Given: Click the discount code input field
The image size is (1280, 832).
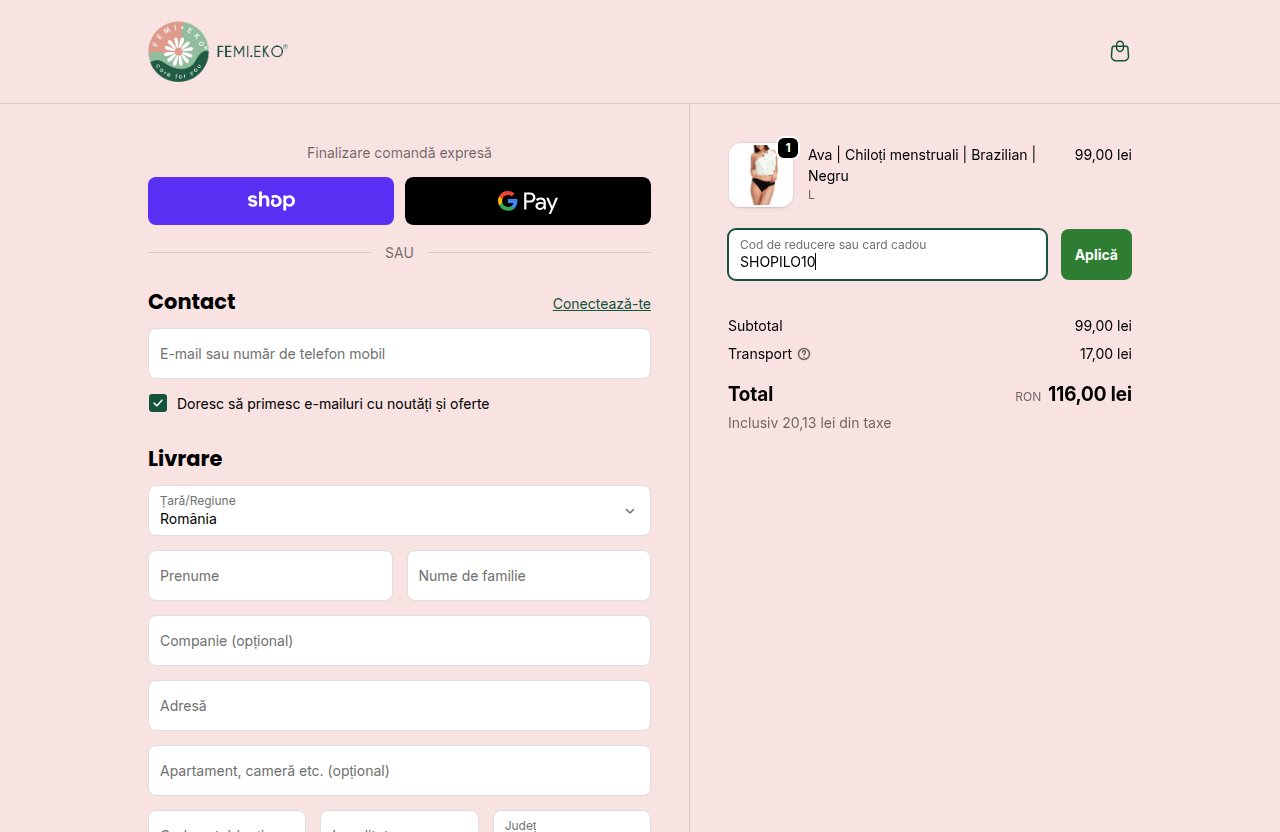Looking at the screenshot, I should (x=887, y=255).
